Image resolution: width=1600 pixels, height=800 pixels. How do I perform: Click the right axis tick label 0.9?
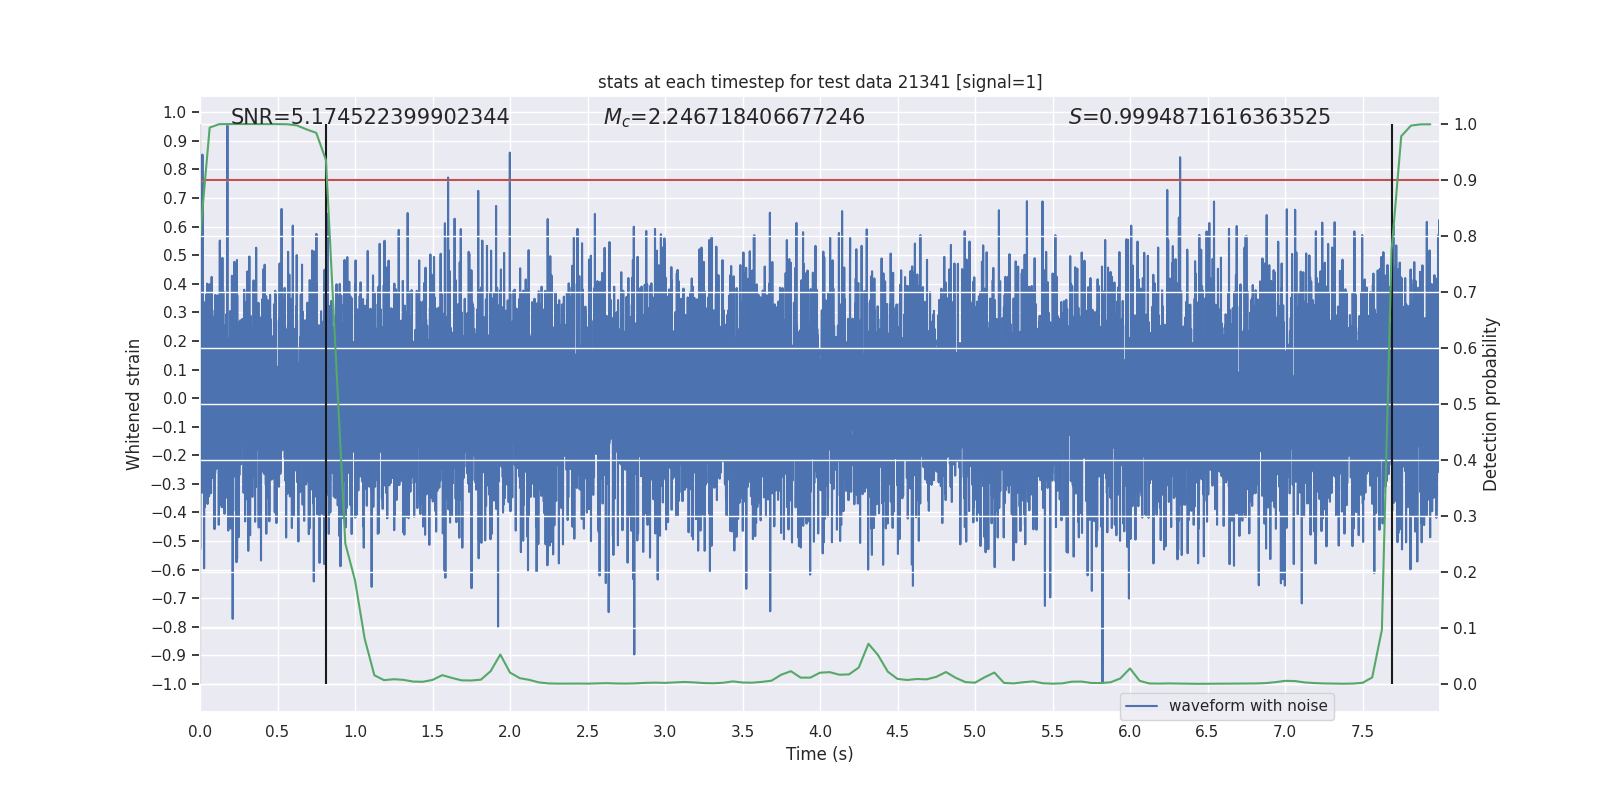[1465, 181]
